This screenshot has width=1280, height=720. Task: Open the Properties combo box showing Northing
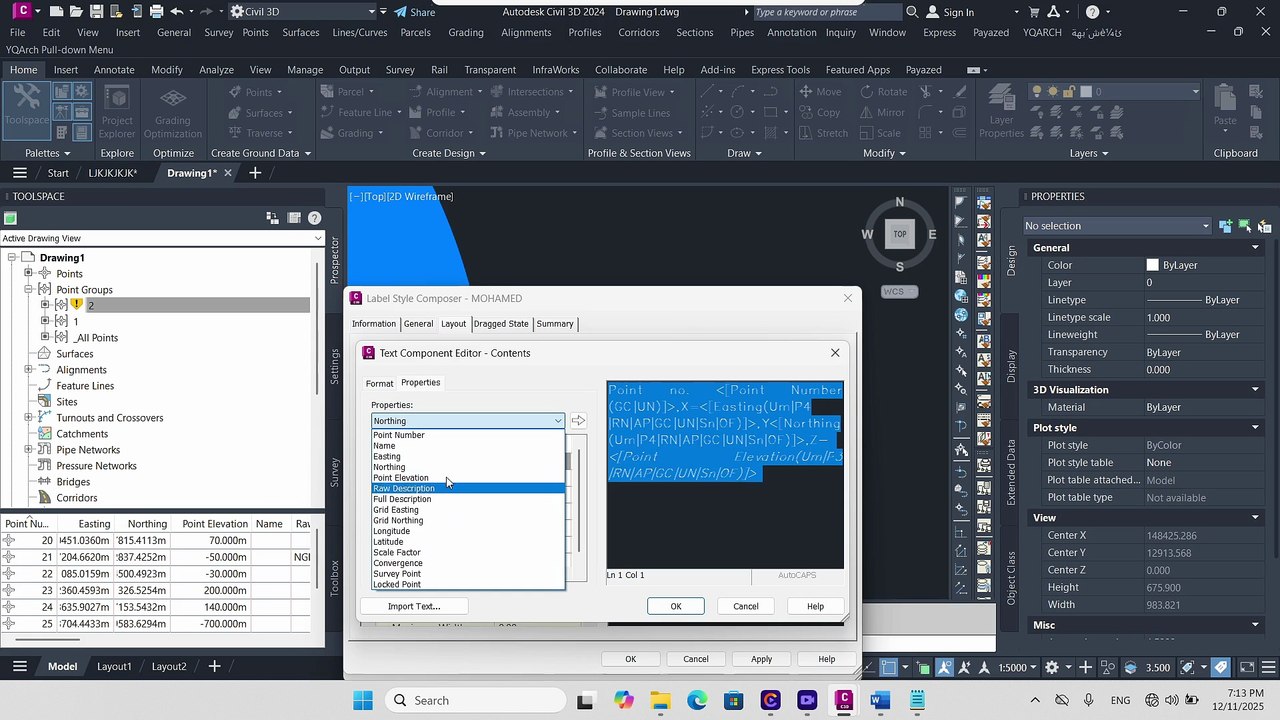coord(468,421)
